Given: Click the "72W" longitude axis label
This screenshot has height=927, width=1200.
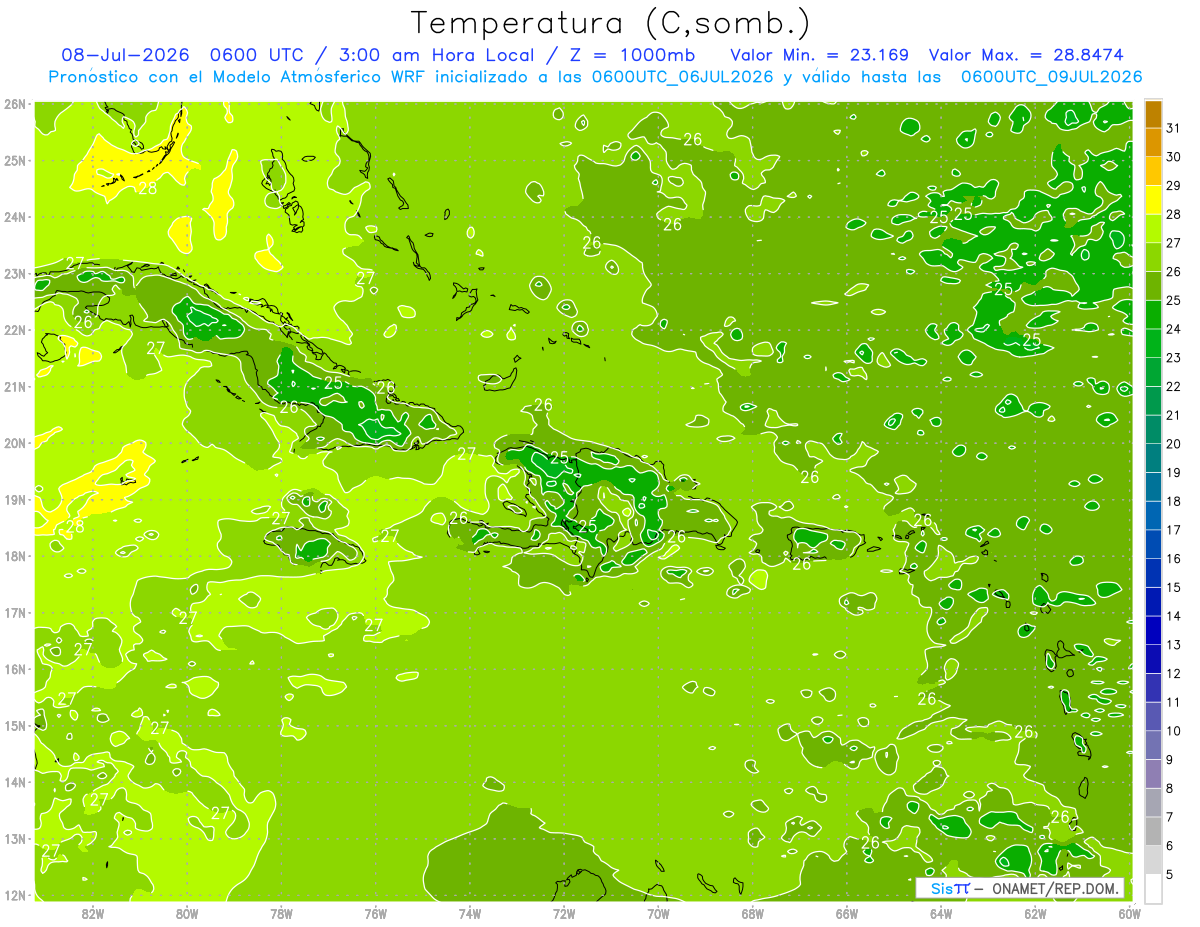Looking at the screenshot, I should click(x=564, y=913).
